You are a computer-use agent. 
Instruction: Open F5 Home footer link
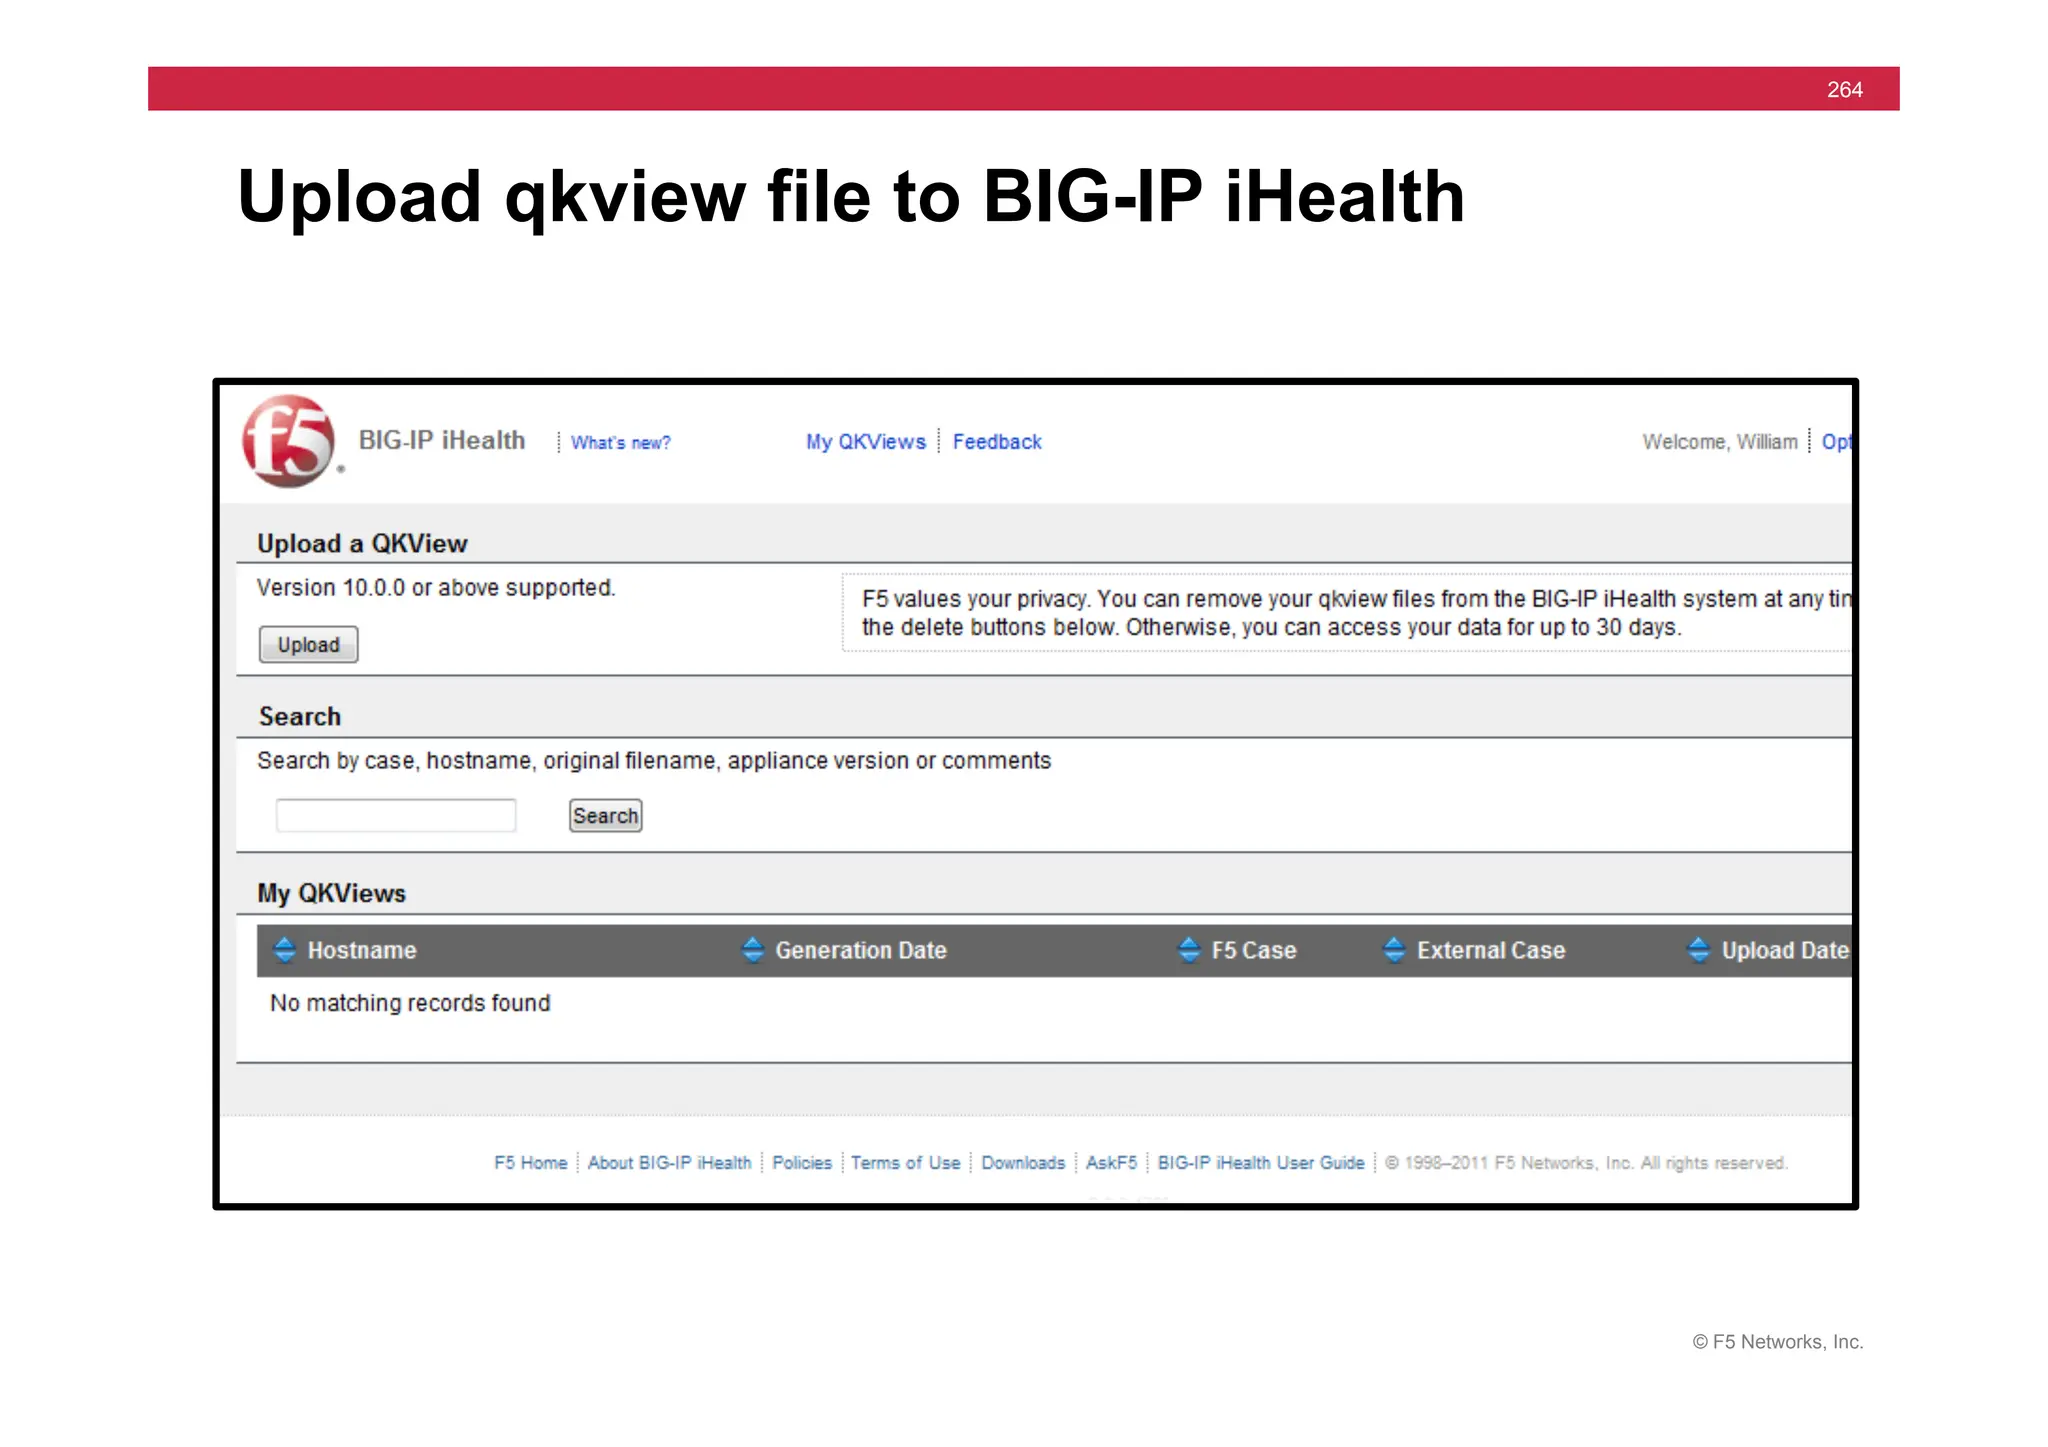point(530,1163)
